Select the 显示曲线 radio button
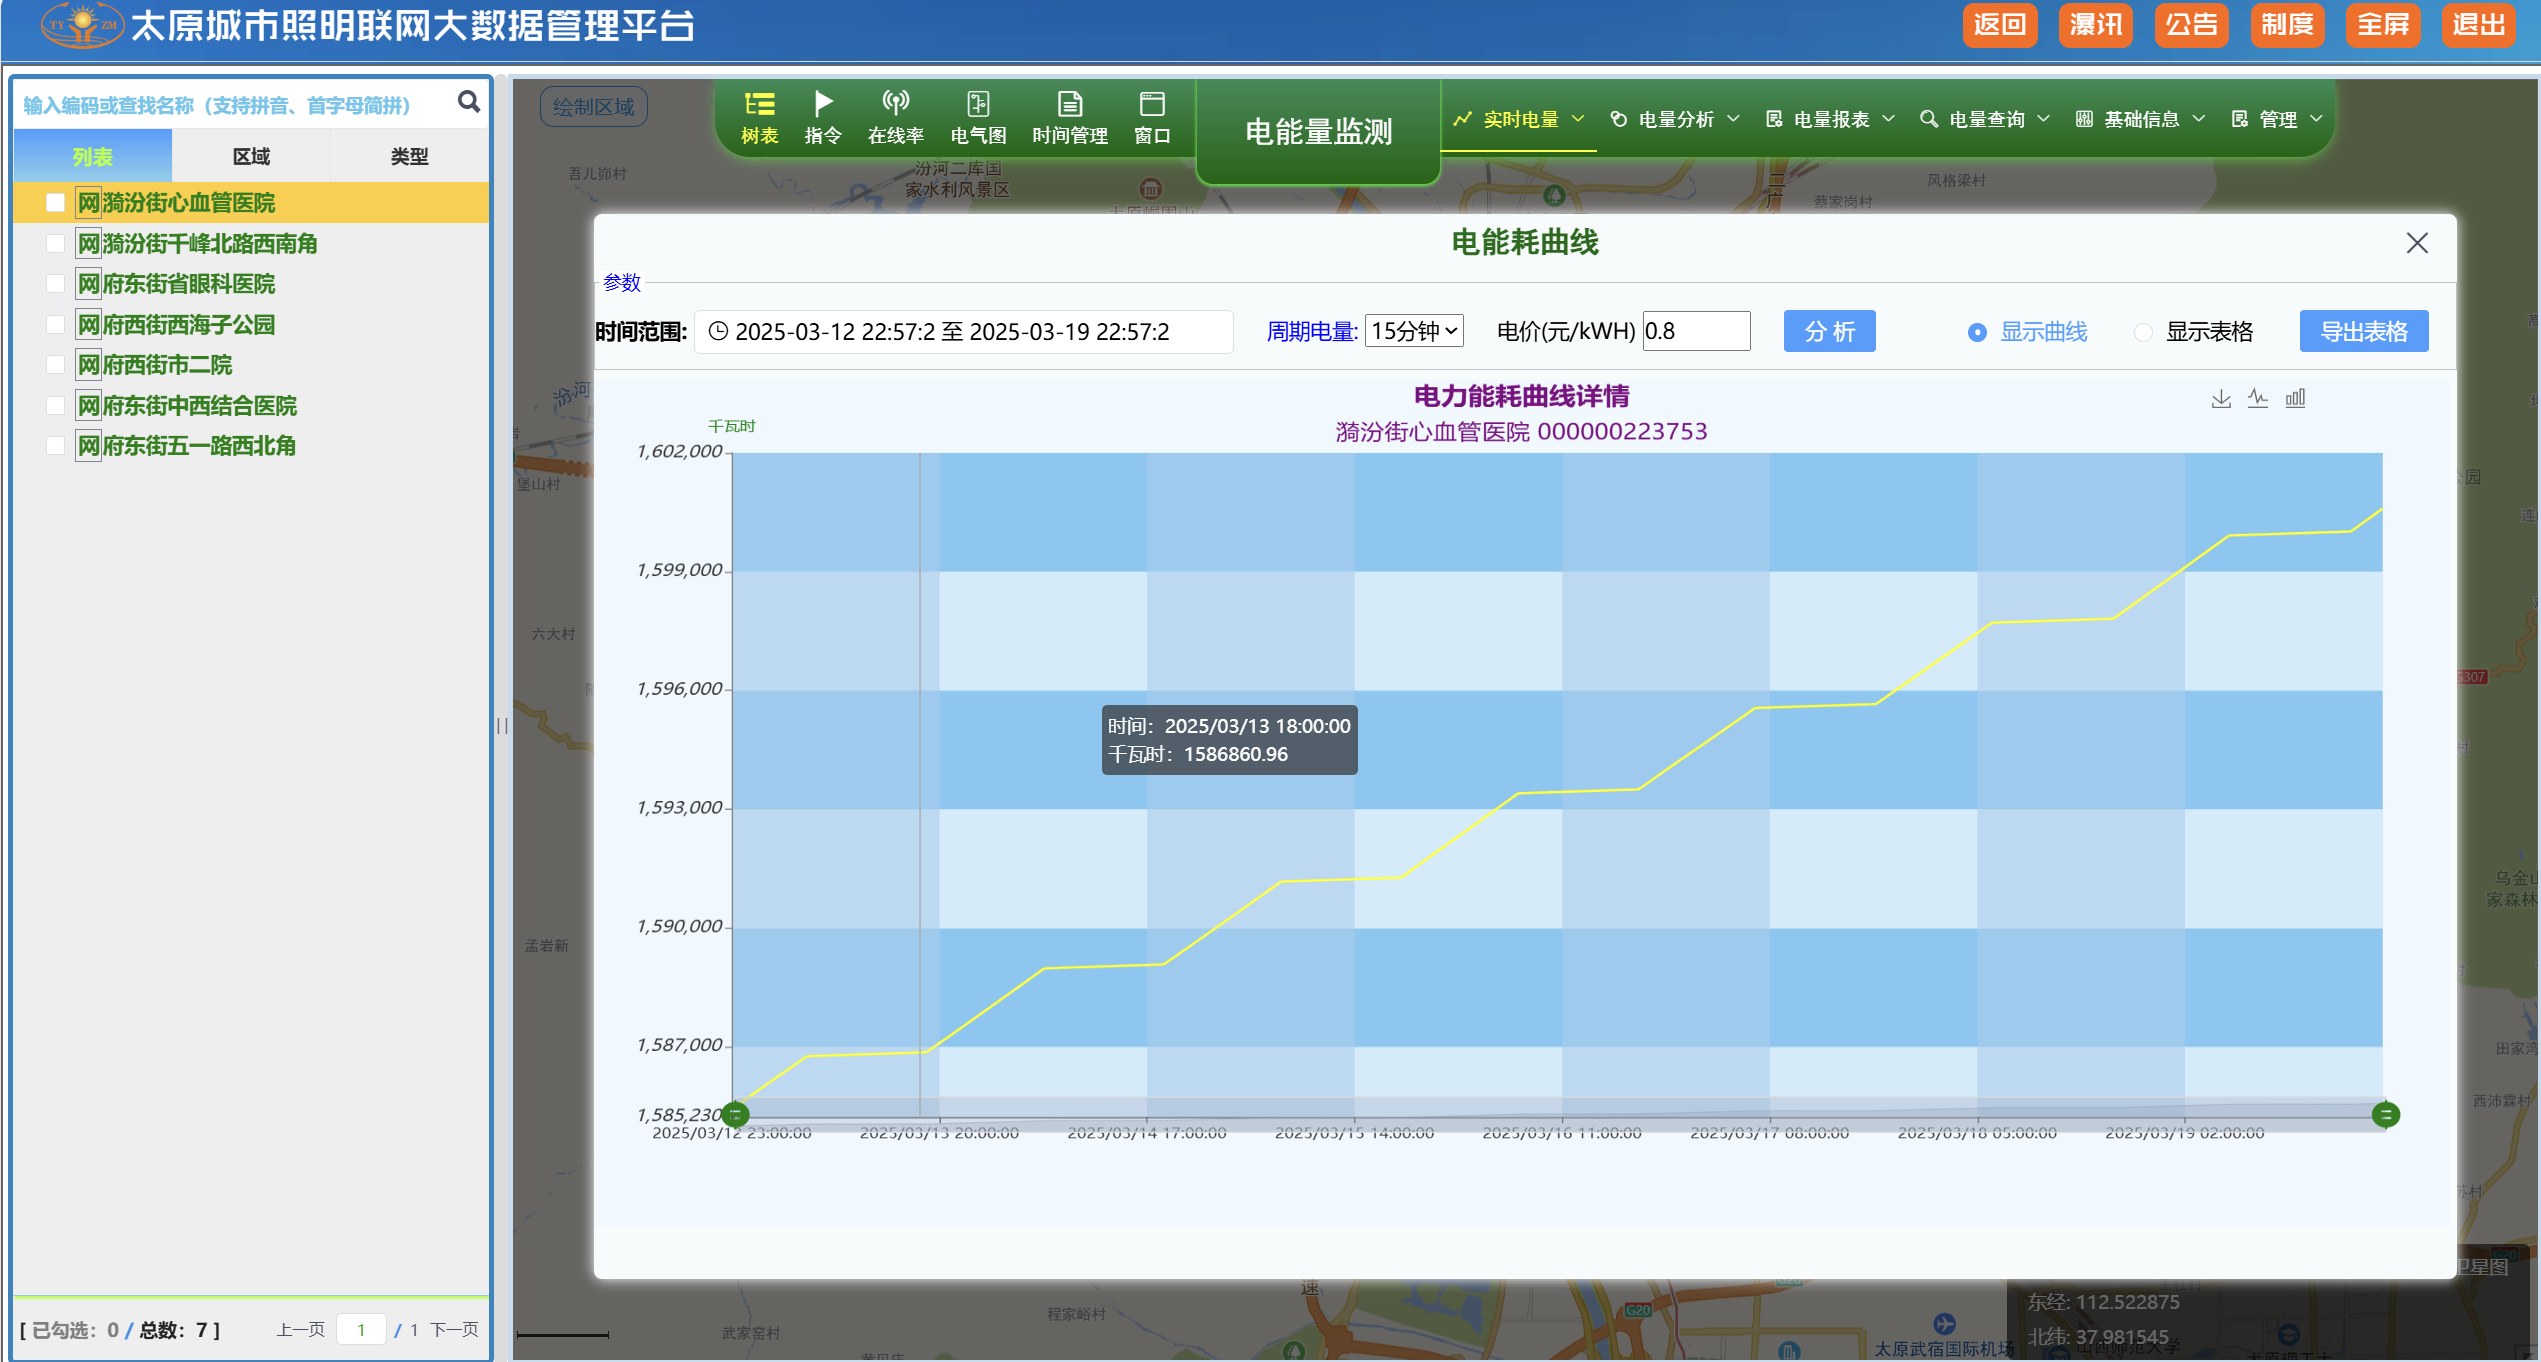The image size is (2541, 1362). tap(1976, 332)
